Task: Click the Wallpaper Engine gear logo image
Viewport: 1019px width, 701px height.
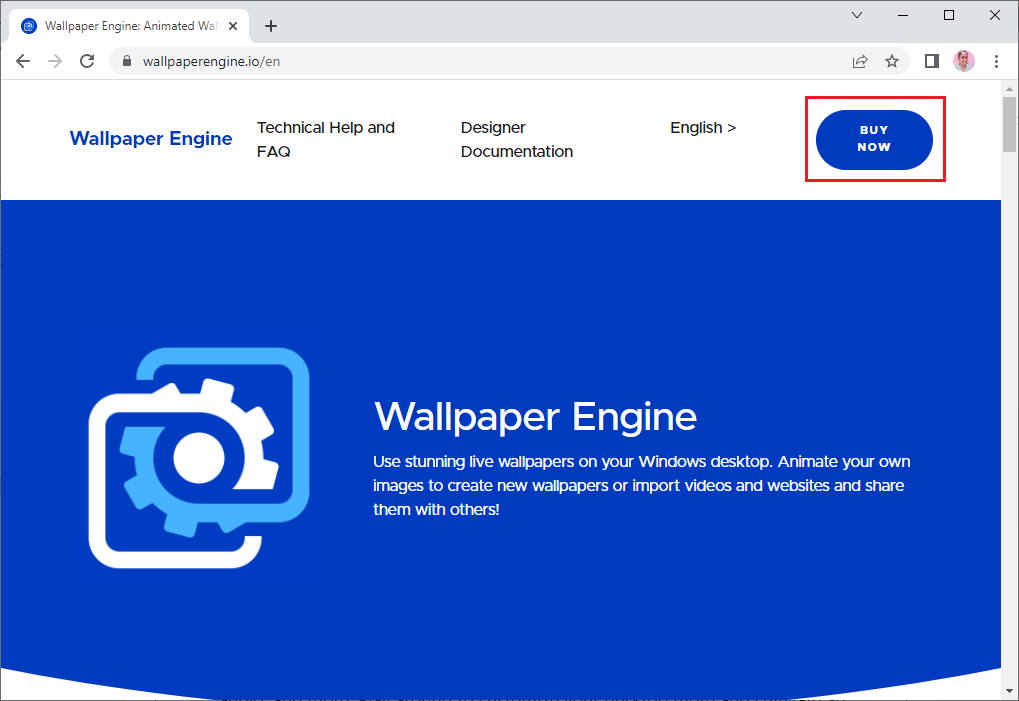Action: click(x=199, y=458)
